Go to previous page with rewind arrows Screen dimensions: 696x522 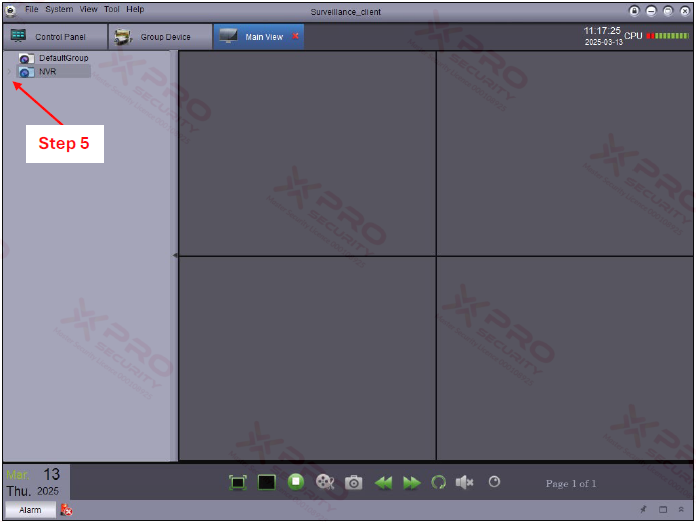coord(383,482)
